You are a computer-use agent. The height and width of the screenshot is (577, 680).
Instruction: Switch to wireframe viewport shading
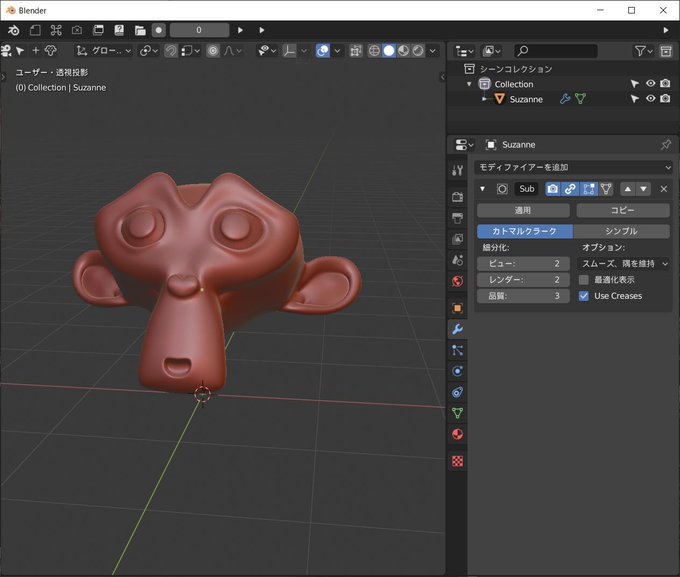click(374, 51)
